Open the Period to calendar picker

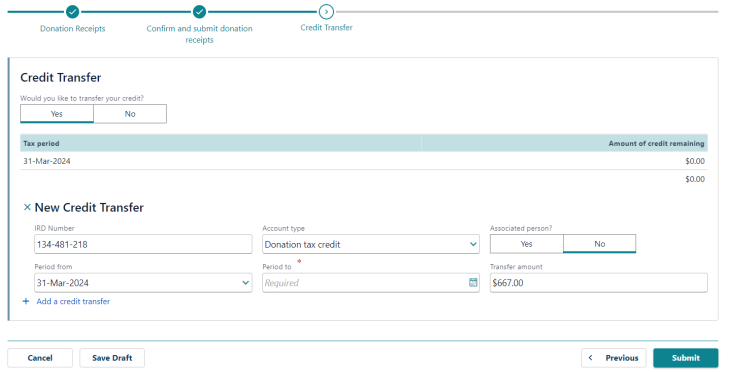pyautogui.click(x=473, y=282)
